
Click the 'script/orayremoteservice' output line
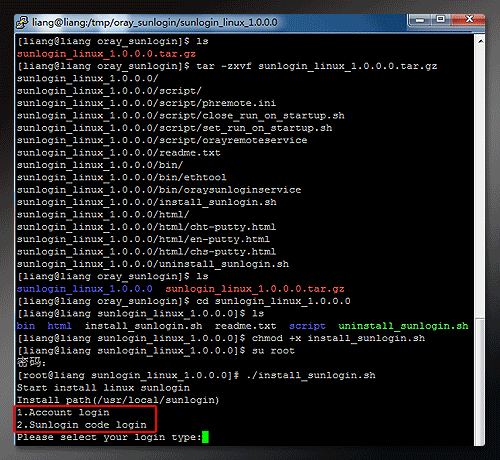click(162, 140)
